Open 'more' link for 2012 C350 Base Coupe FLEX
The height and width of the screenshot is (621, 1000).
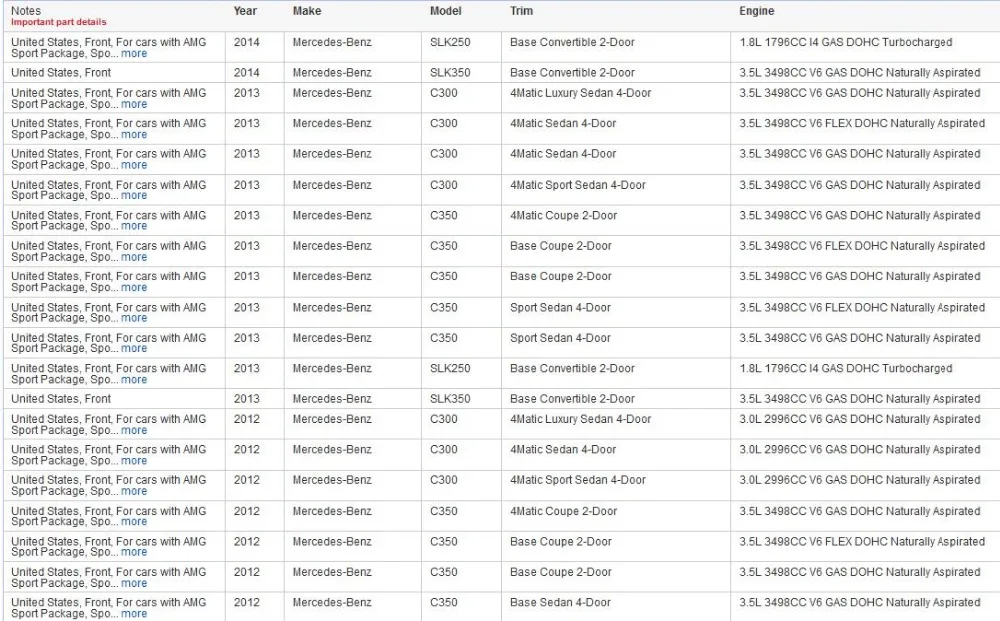[x=134, y=552]
